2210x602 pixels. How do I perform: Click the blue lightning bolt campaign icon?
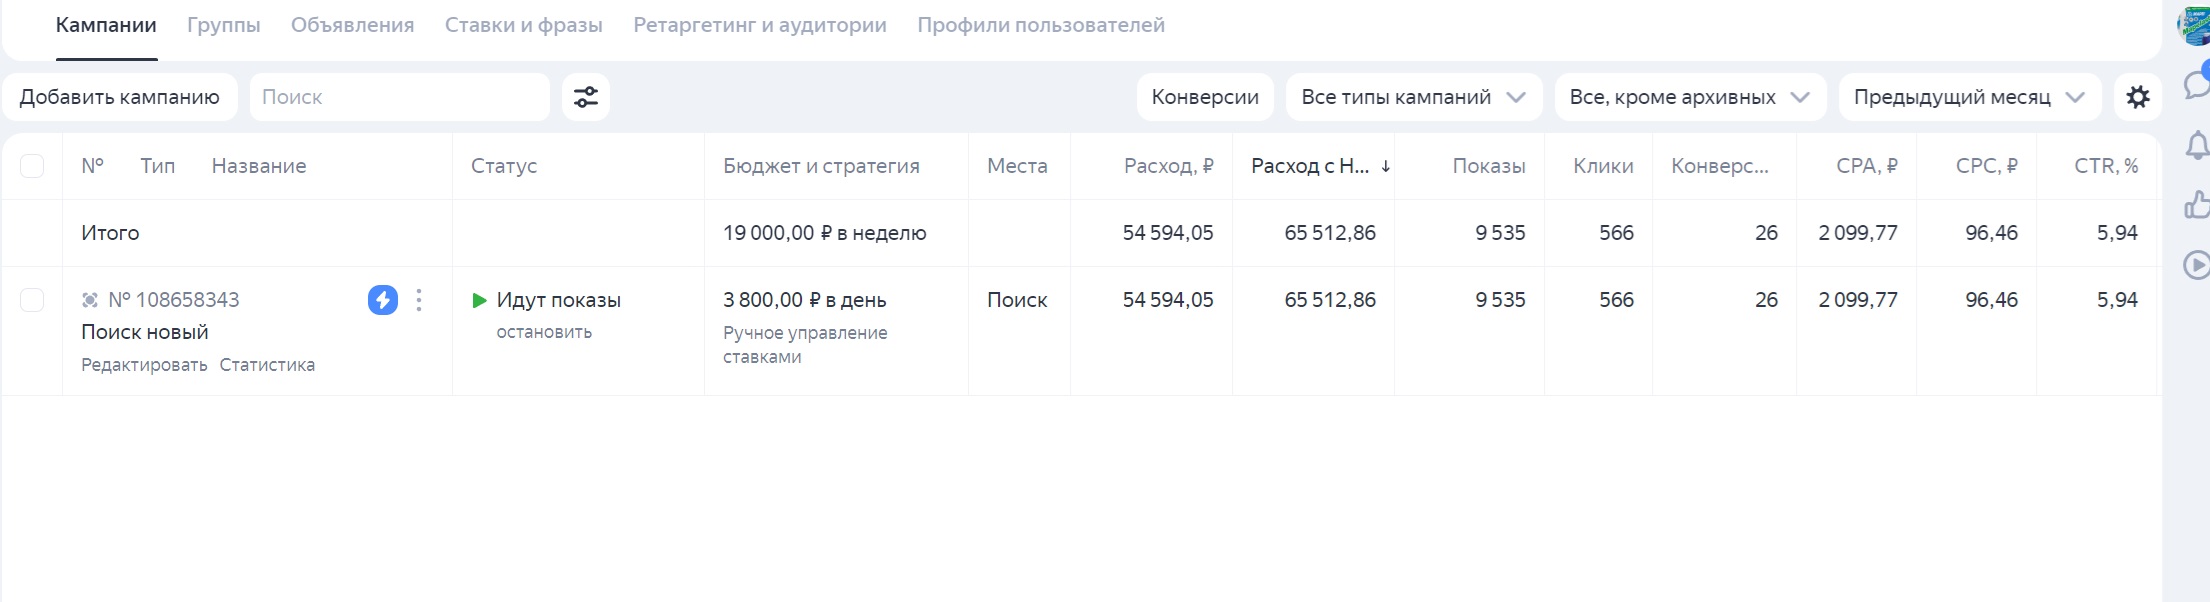(x=382, y=300)
